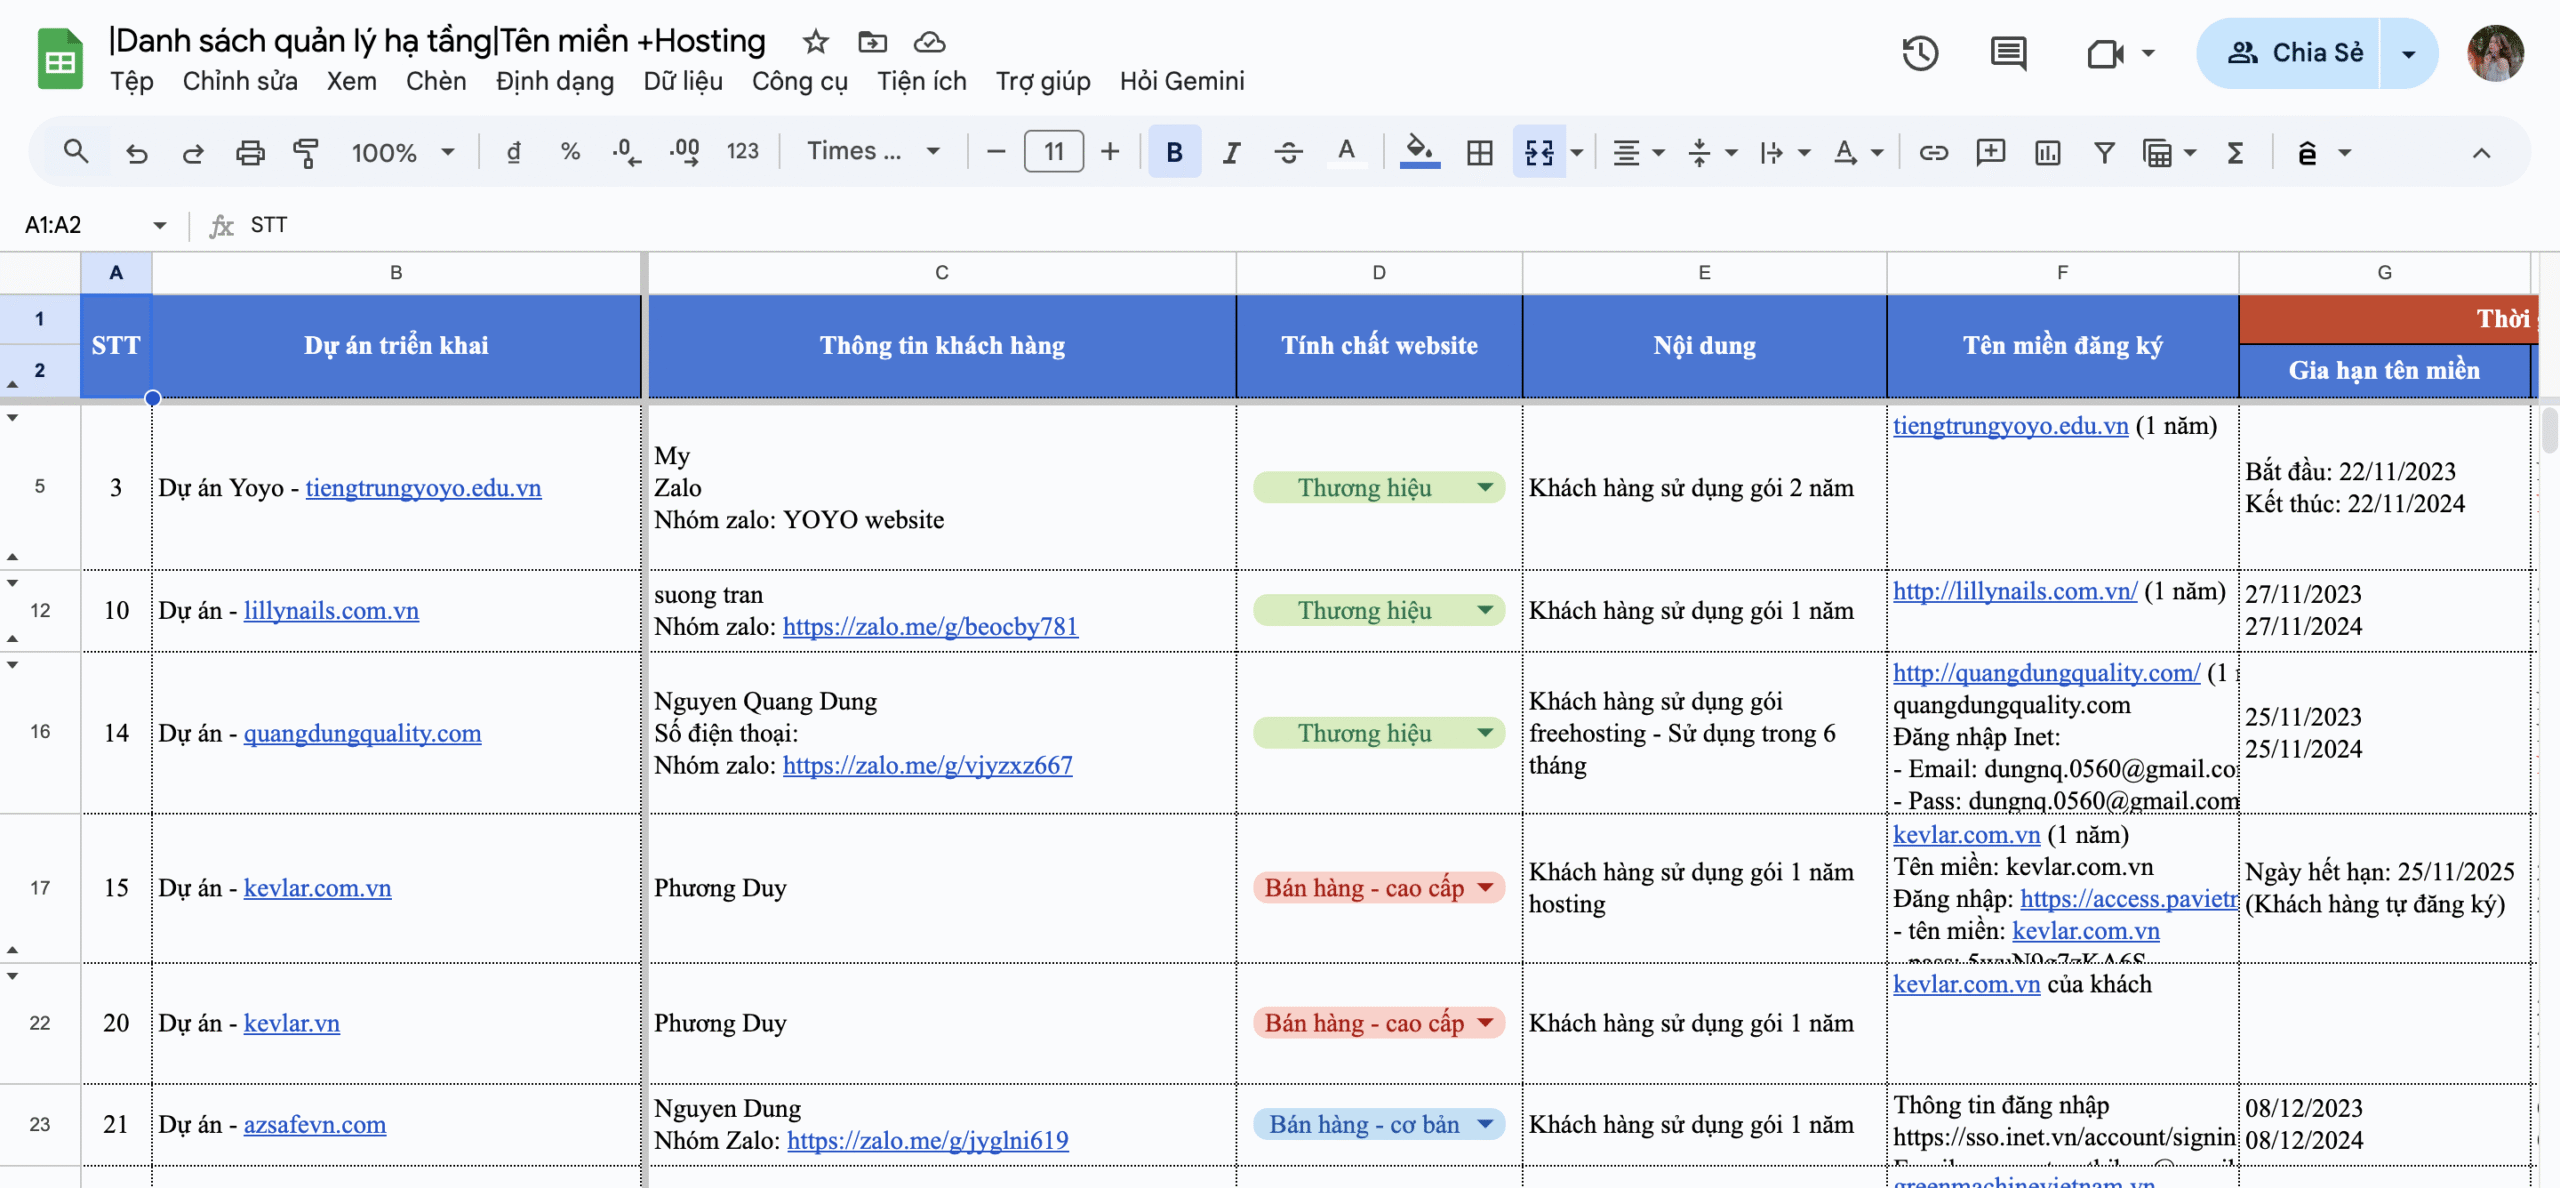The height and width of the screenshot is (1188, 2560).
Task: Open the Dữ liệu menu
Action: tap(682, 81)
